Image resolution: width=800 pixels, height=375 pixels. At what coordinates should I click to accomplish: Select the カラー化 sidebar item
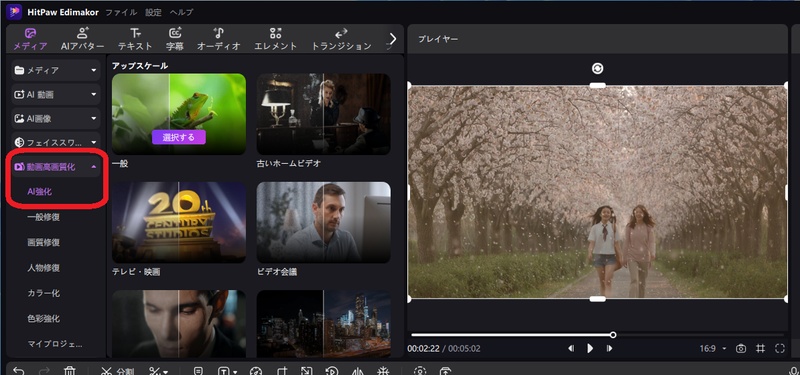[x=43, y=293]
